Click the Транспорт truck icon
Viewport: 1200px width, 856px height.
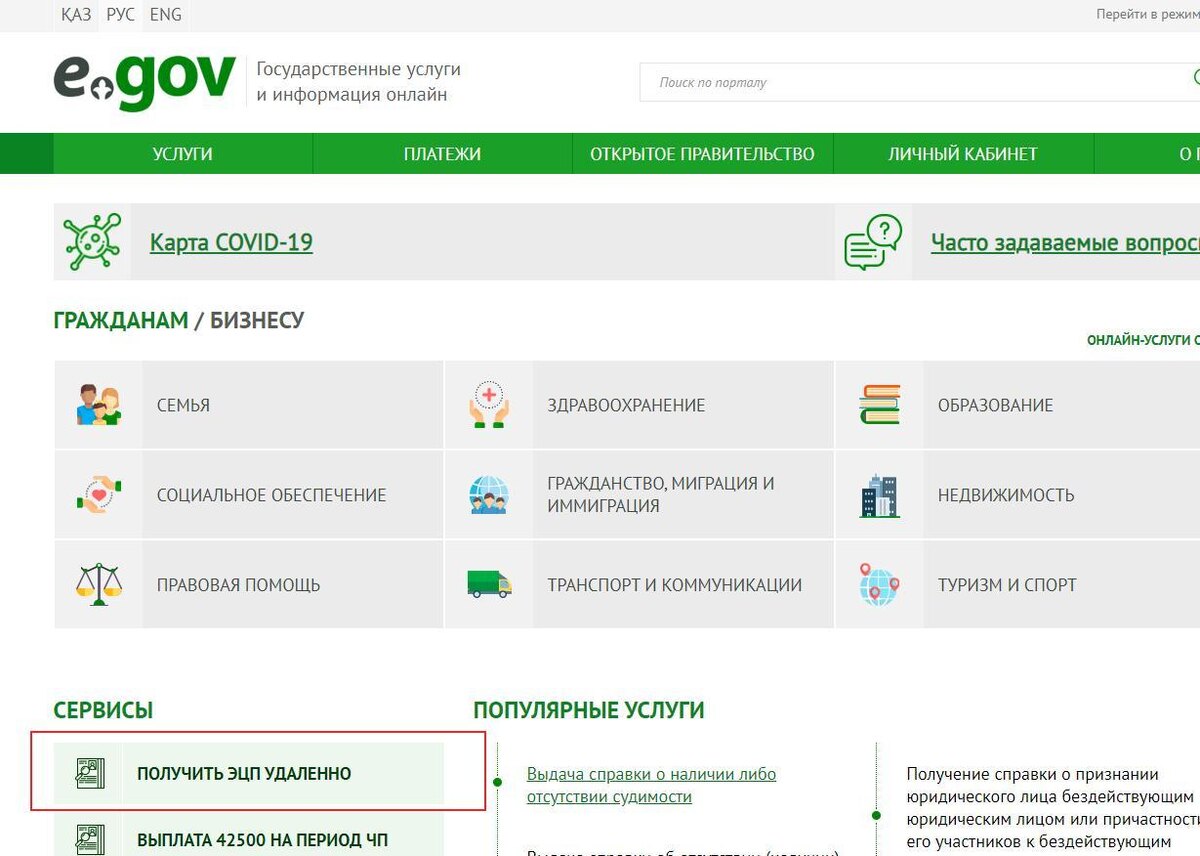tap(489, 584)
